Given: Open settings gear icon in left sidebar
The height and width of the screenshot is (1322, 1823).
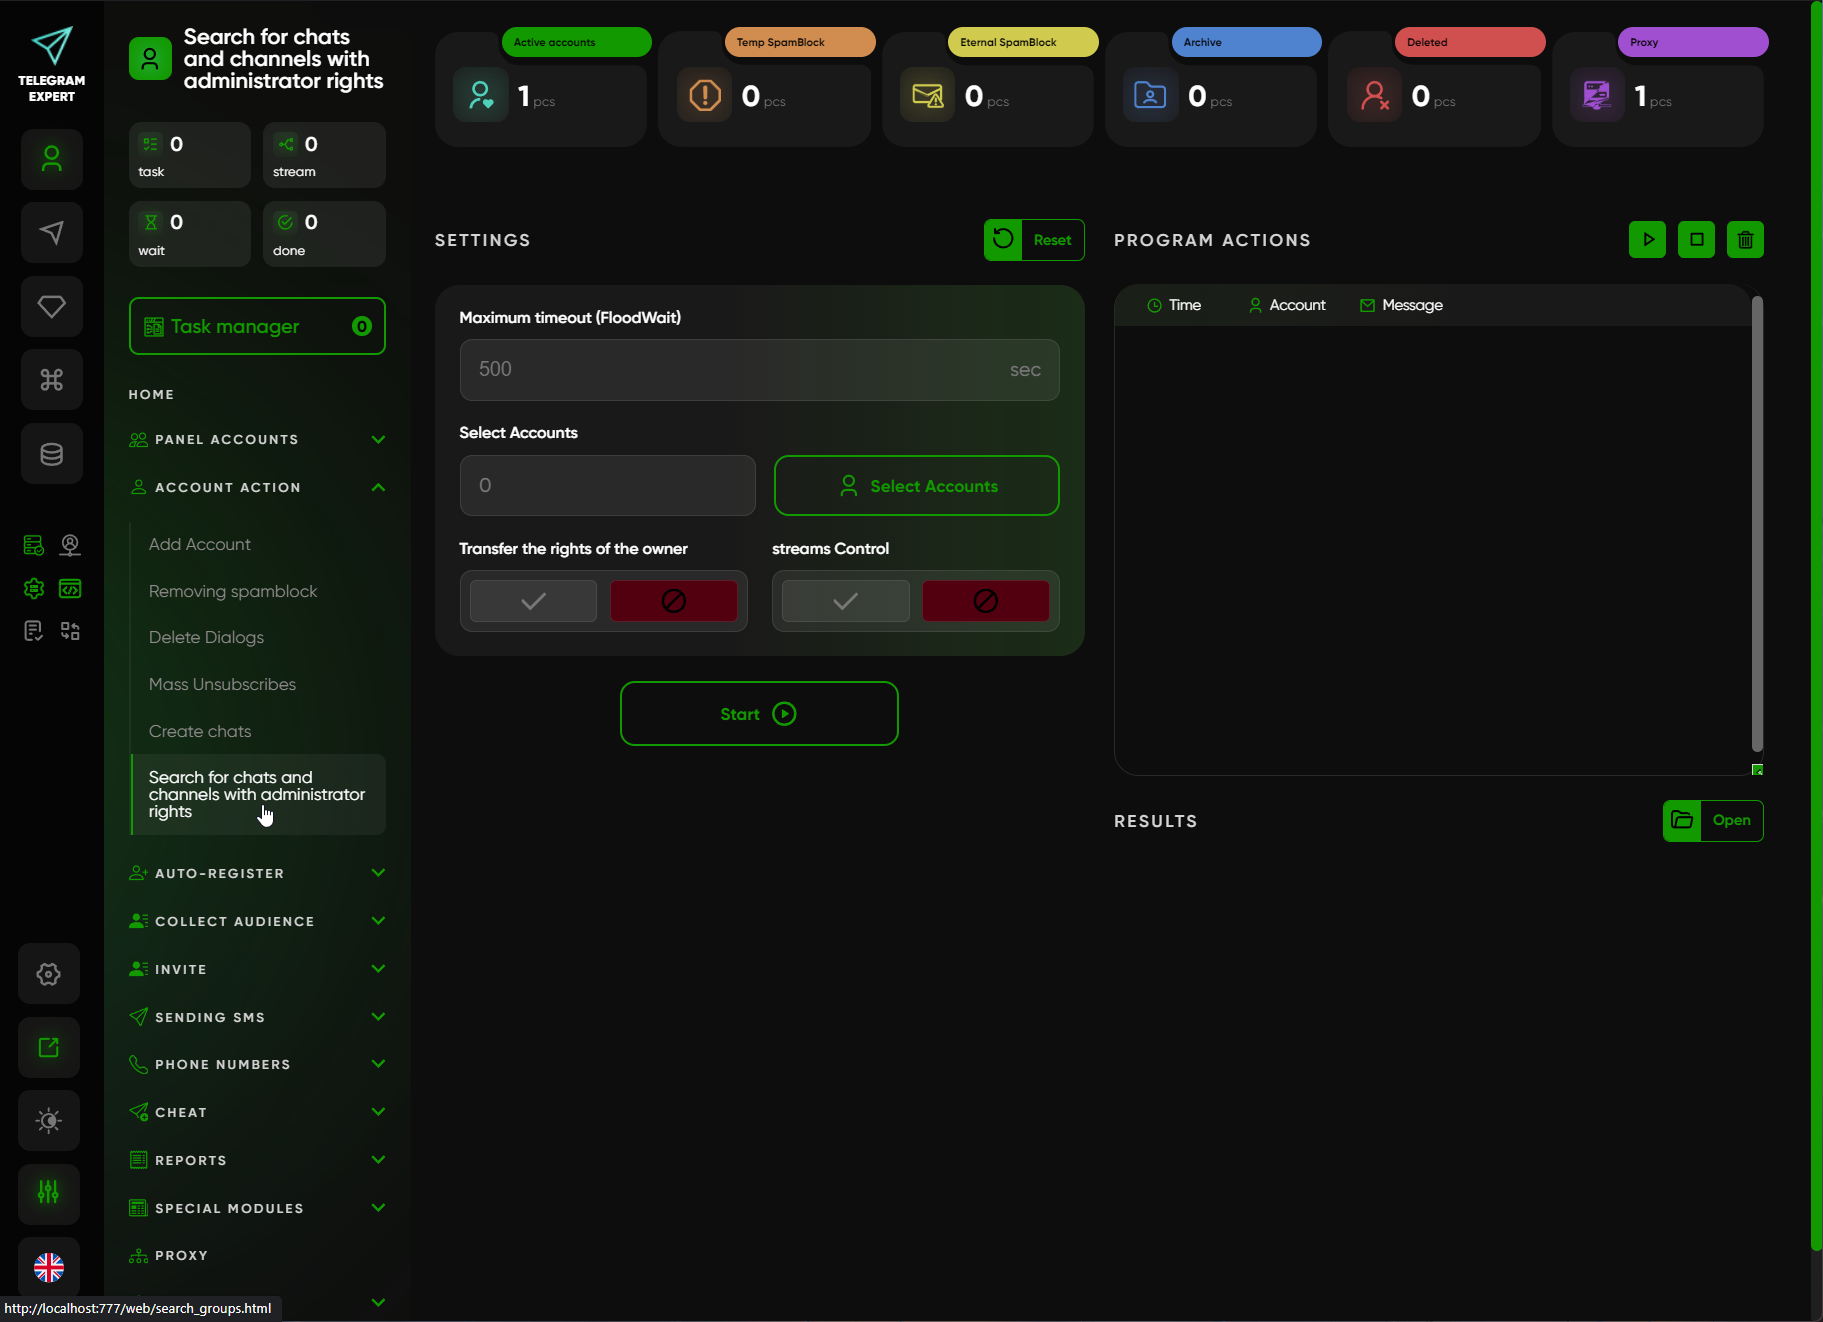Looking at the screenshot, I should pyautogui.click(x=49, y=974).
